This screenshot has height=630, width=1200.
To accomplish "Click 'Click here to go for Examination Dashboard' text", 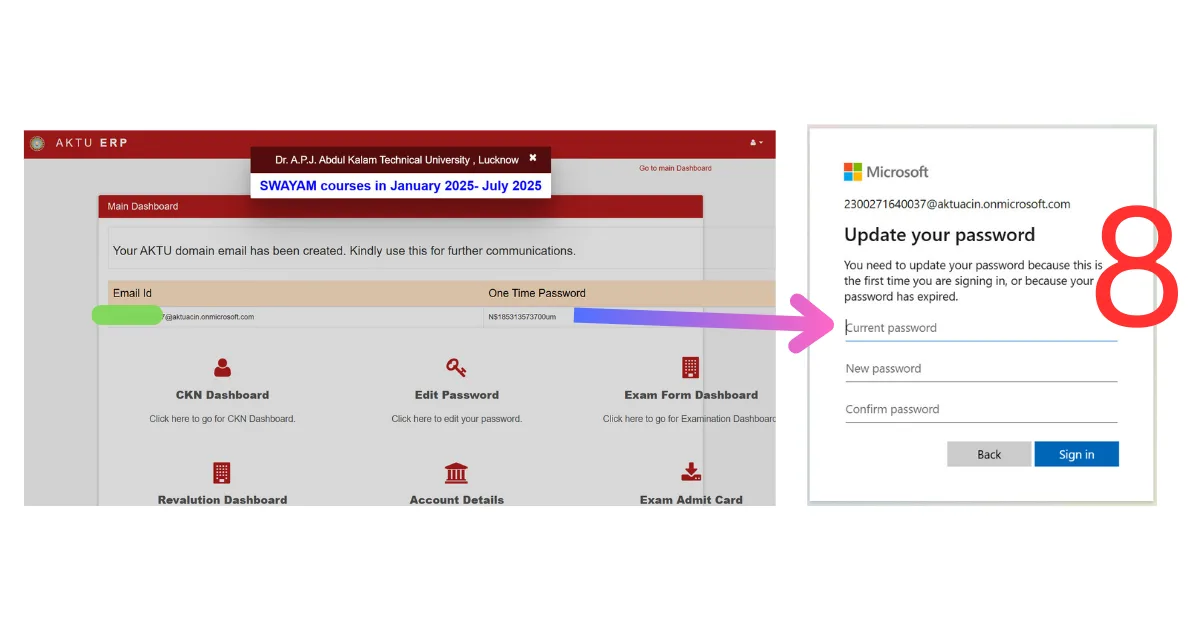I will coord(689,419).
